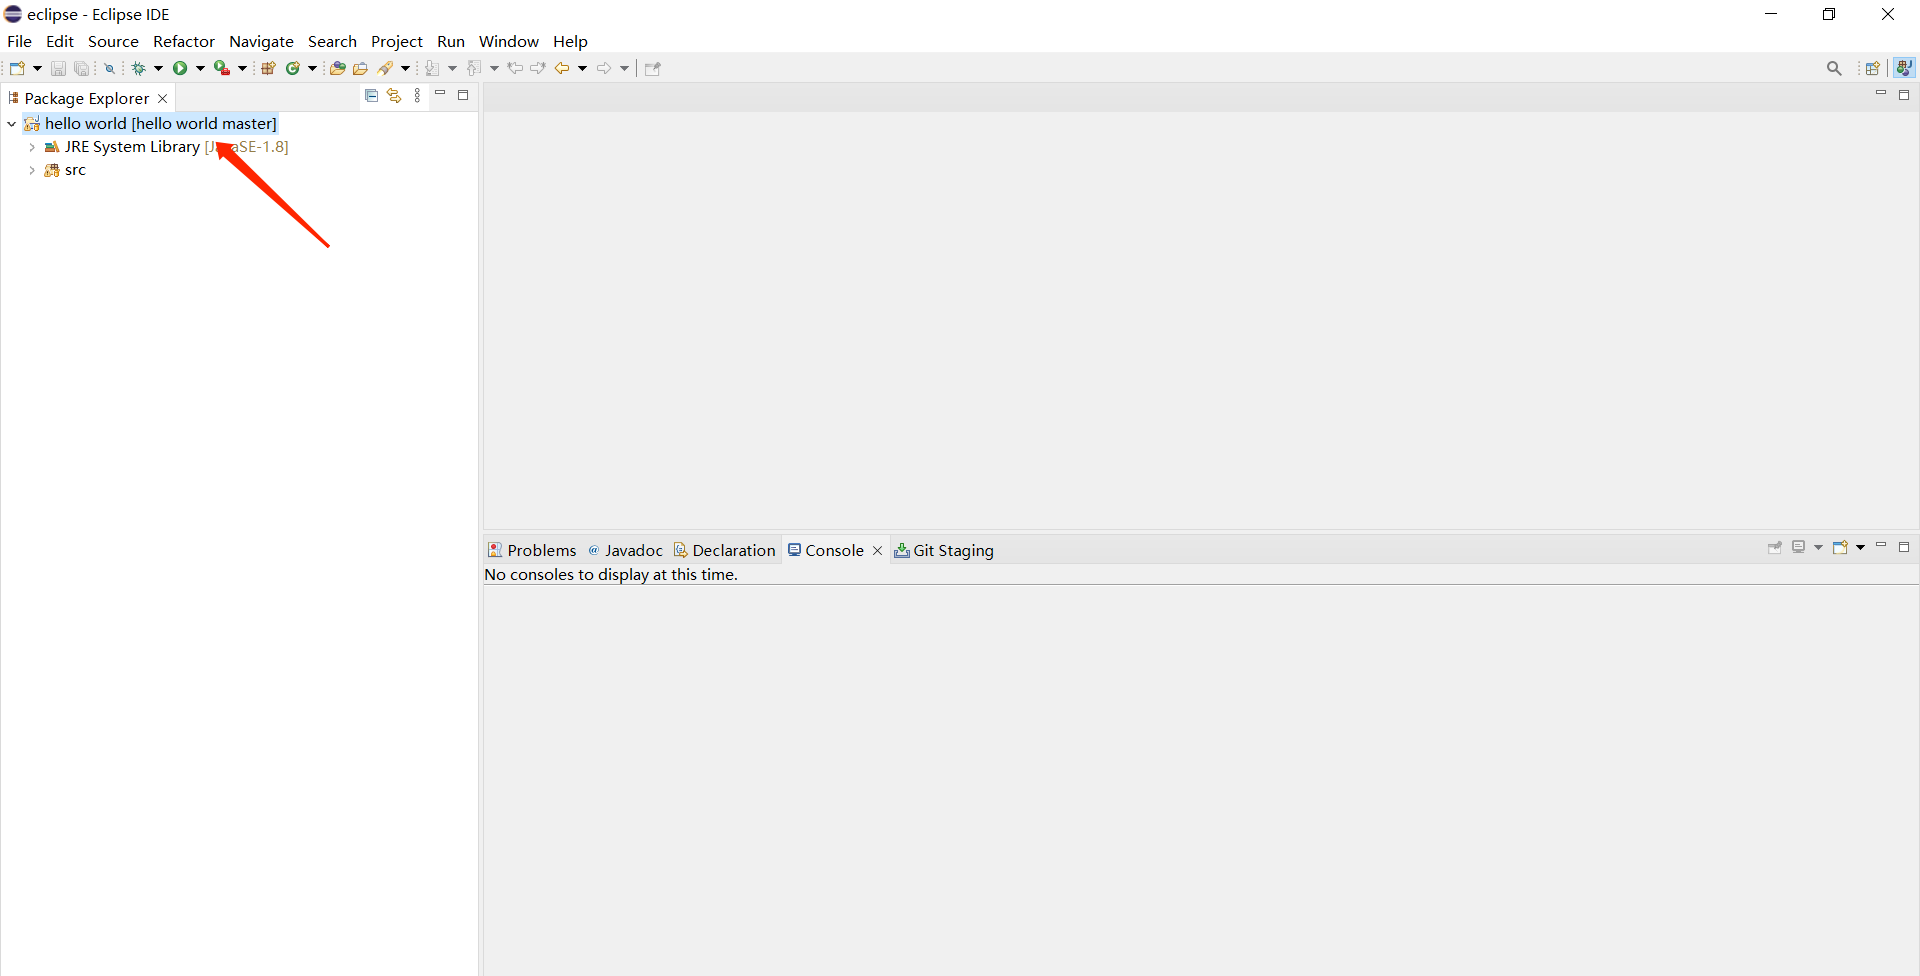Open the Project menu
The width and height of the screenshot is (1920, 976).
pos(397,41)
